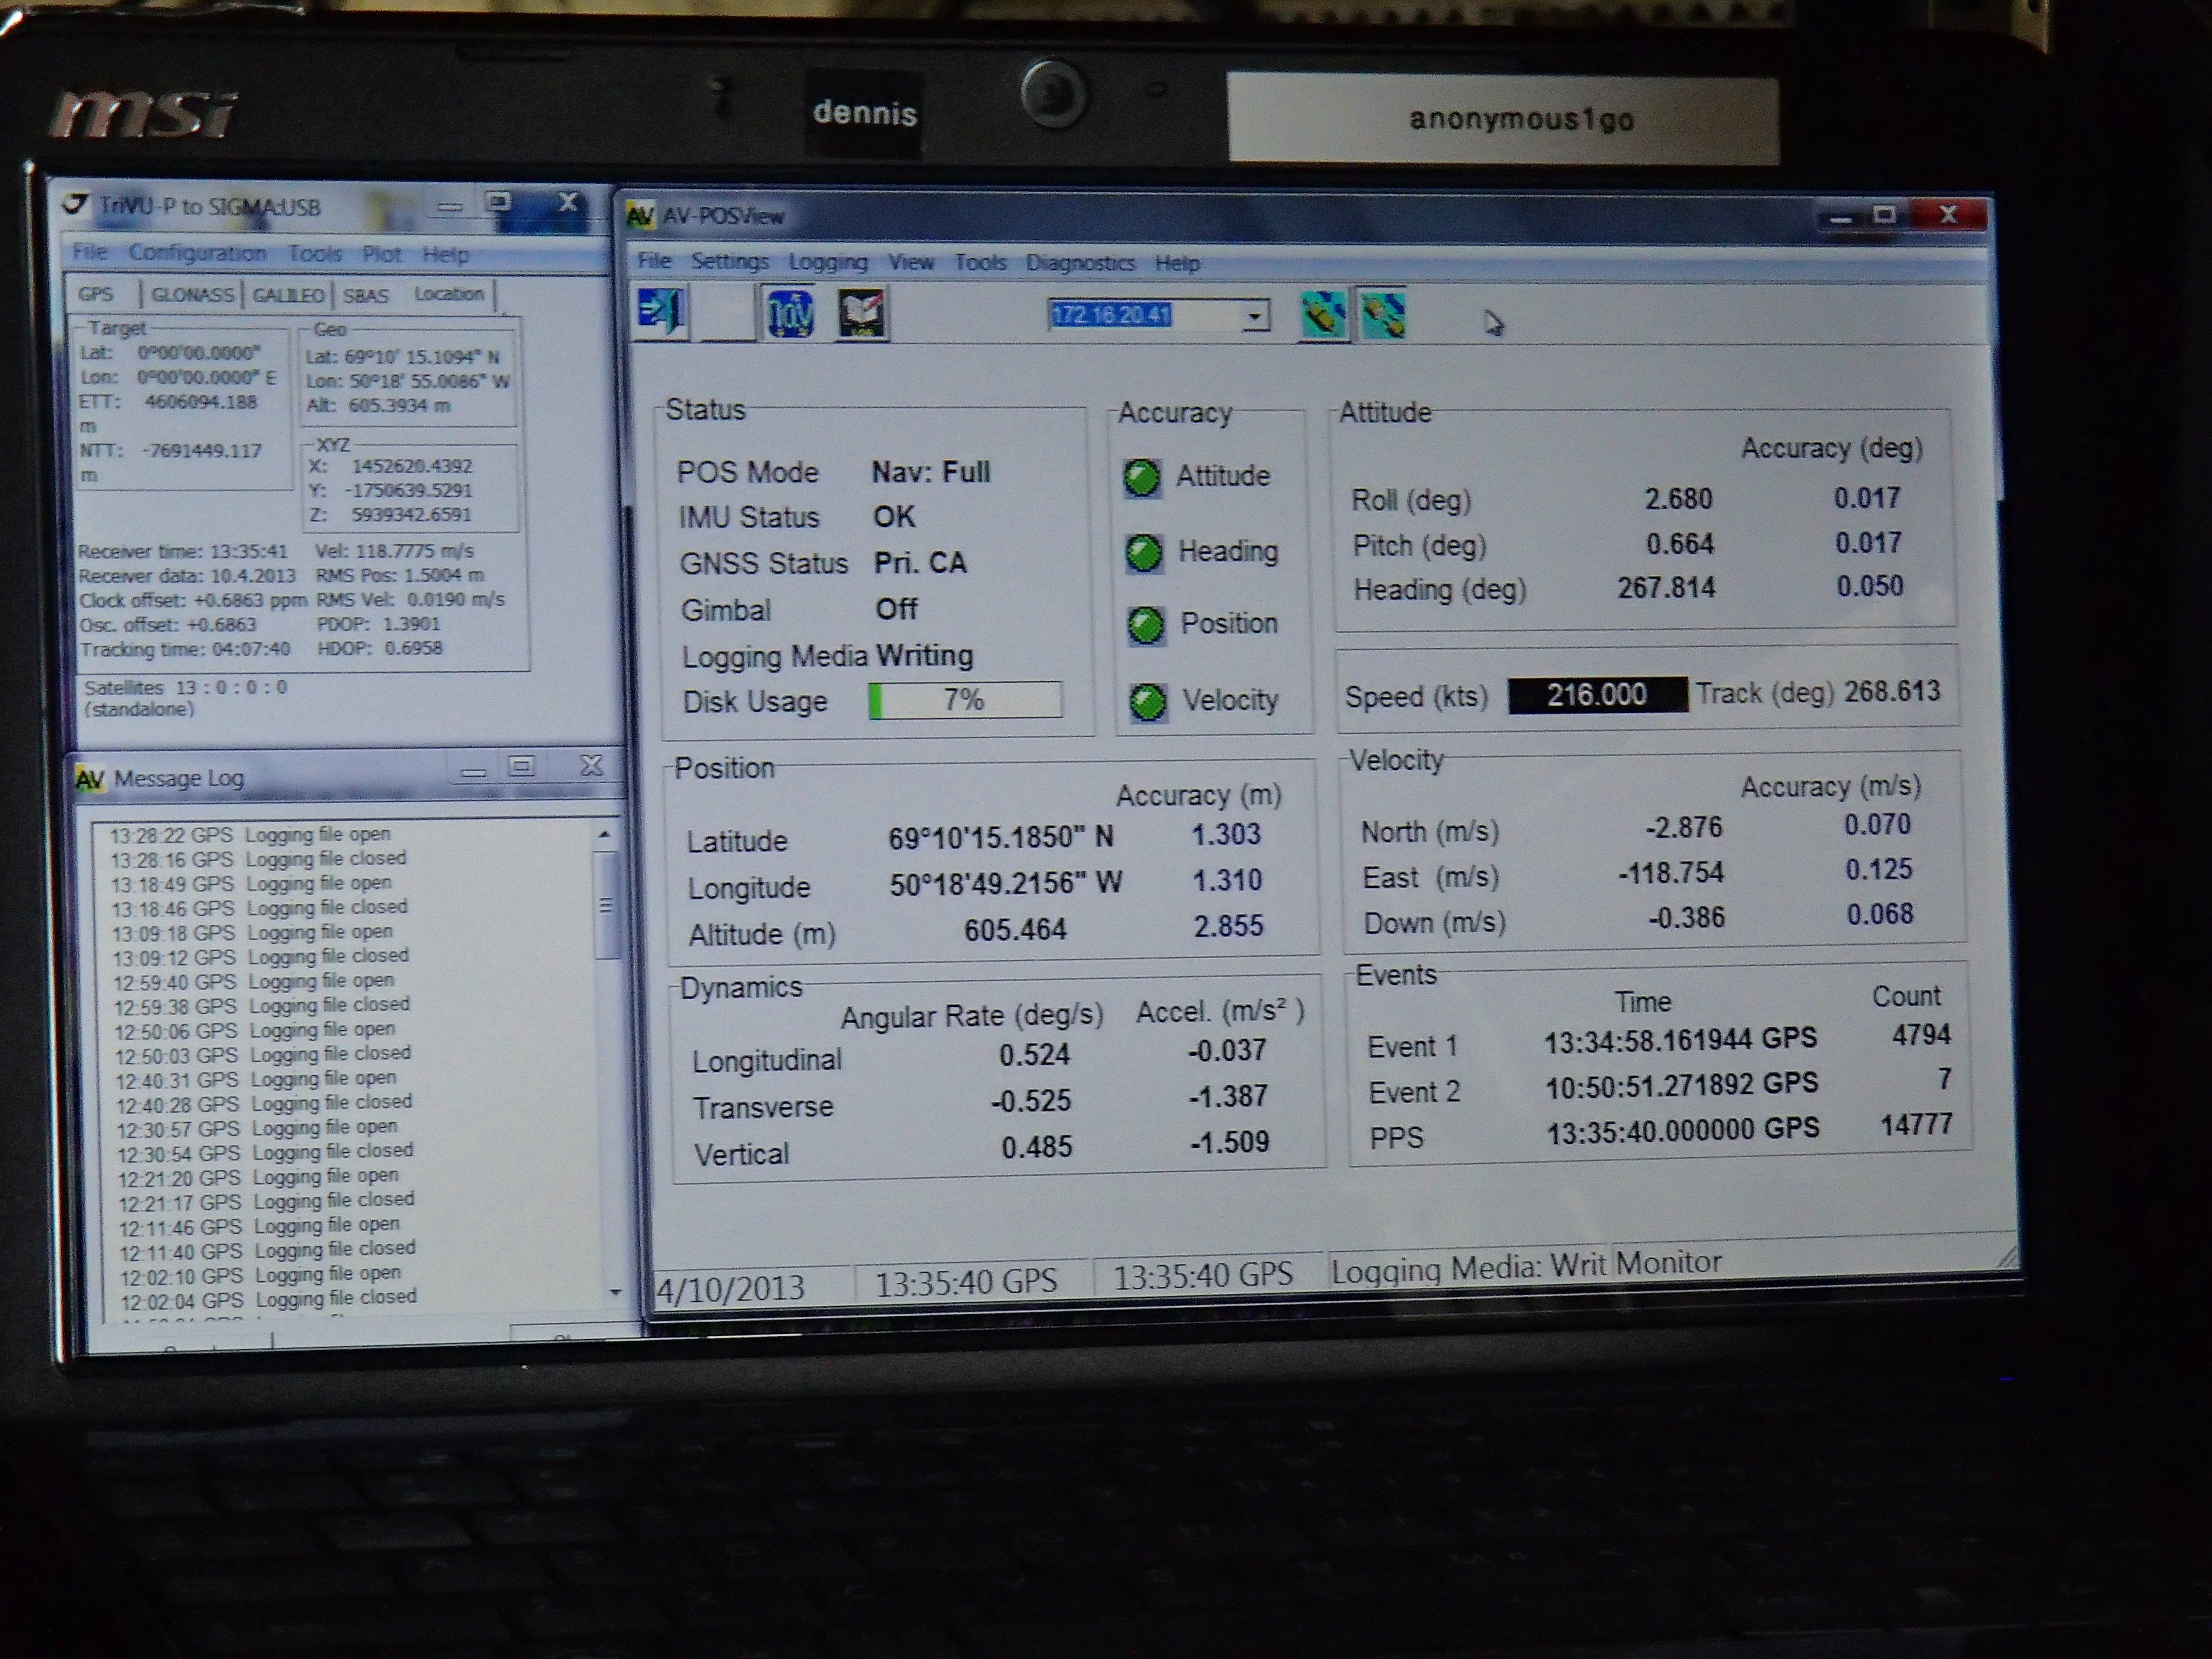The image size is (2212, 1659).
Task: Open the logging book toolbar icon
Action: pos(862,314)
